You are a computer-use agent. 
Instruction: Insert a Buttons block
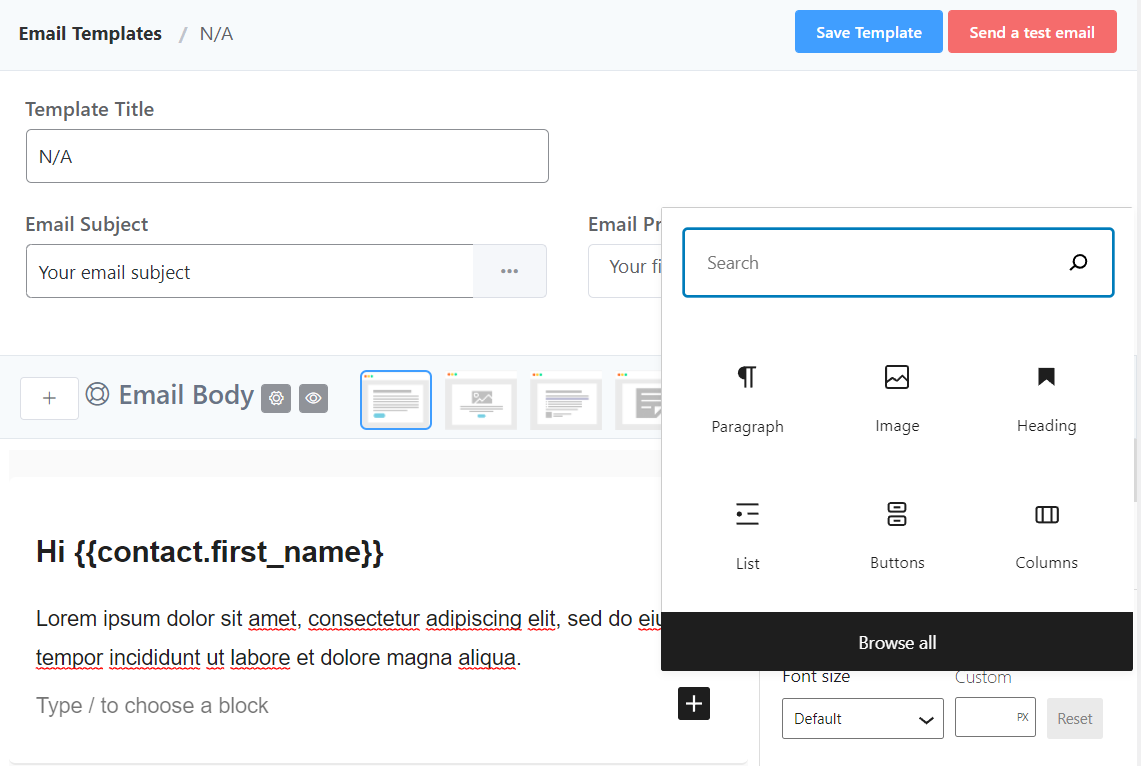896,535
